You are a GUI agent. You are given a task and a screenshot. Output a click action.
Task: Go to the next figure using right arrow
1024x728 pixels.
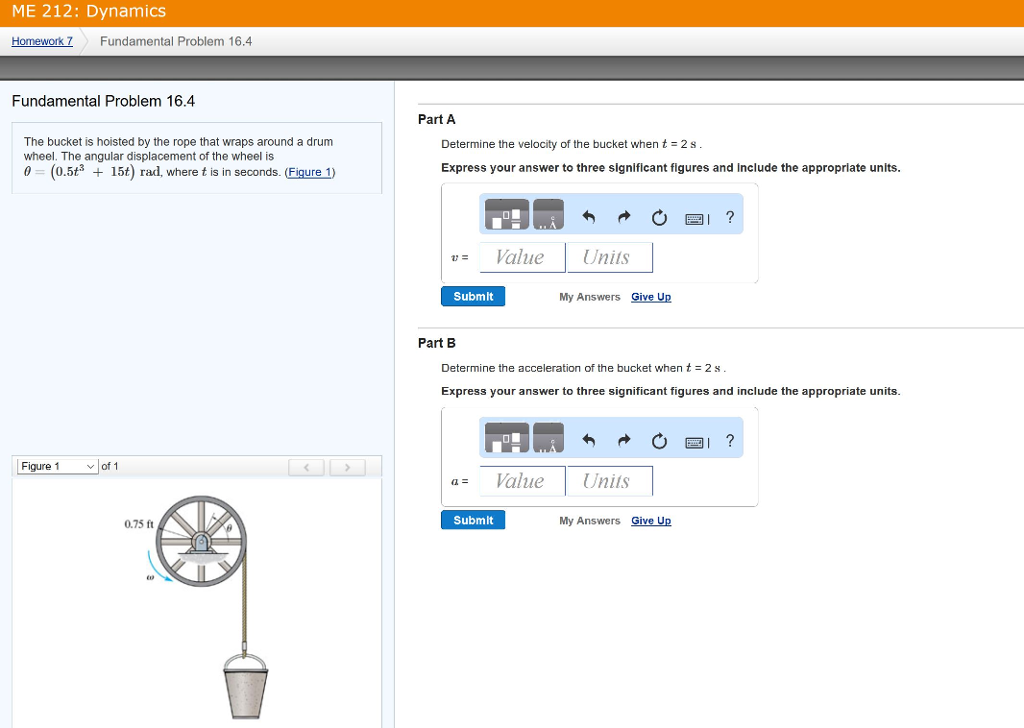click(347, 467)
